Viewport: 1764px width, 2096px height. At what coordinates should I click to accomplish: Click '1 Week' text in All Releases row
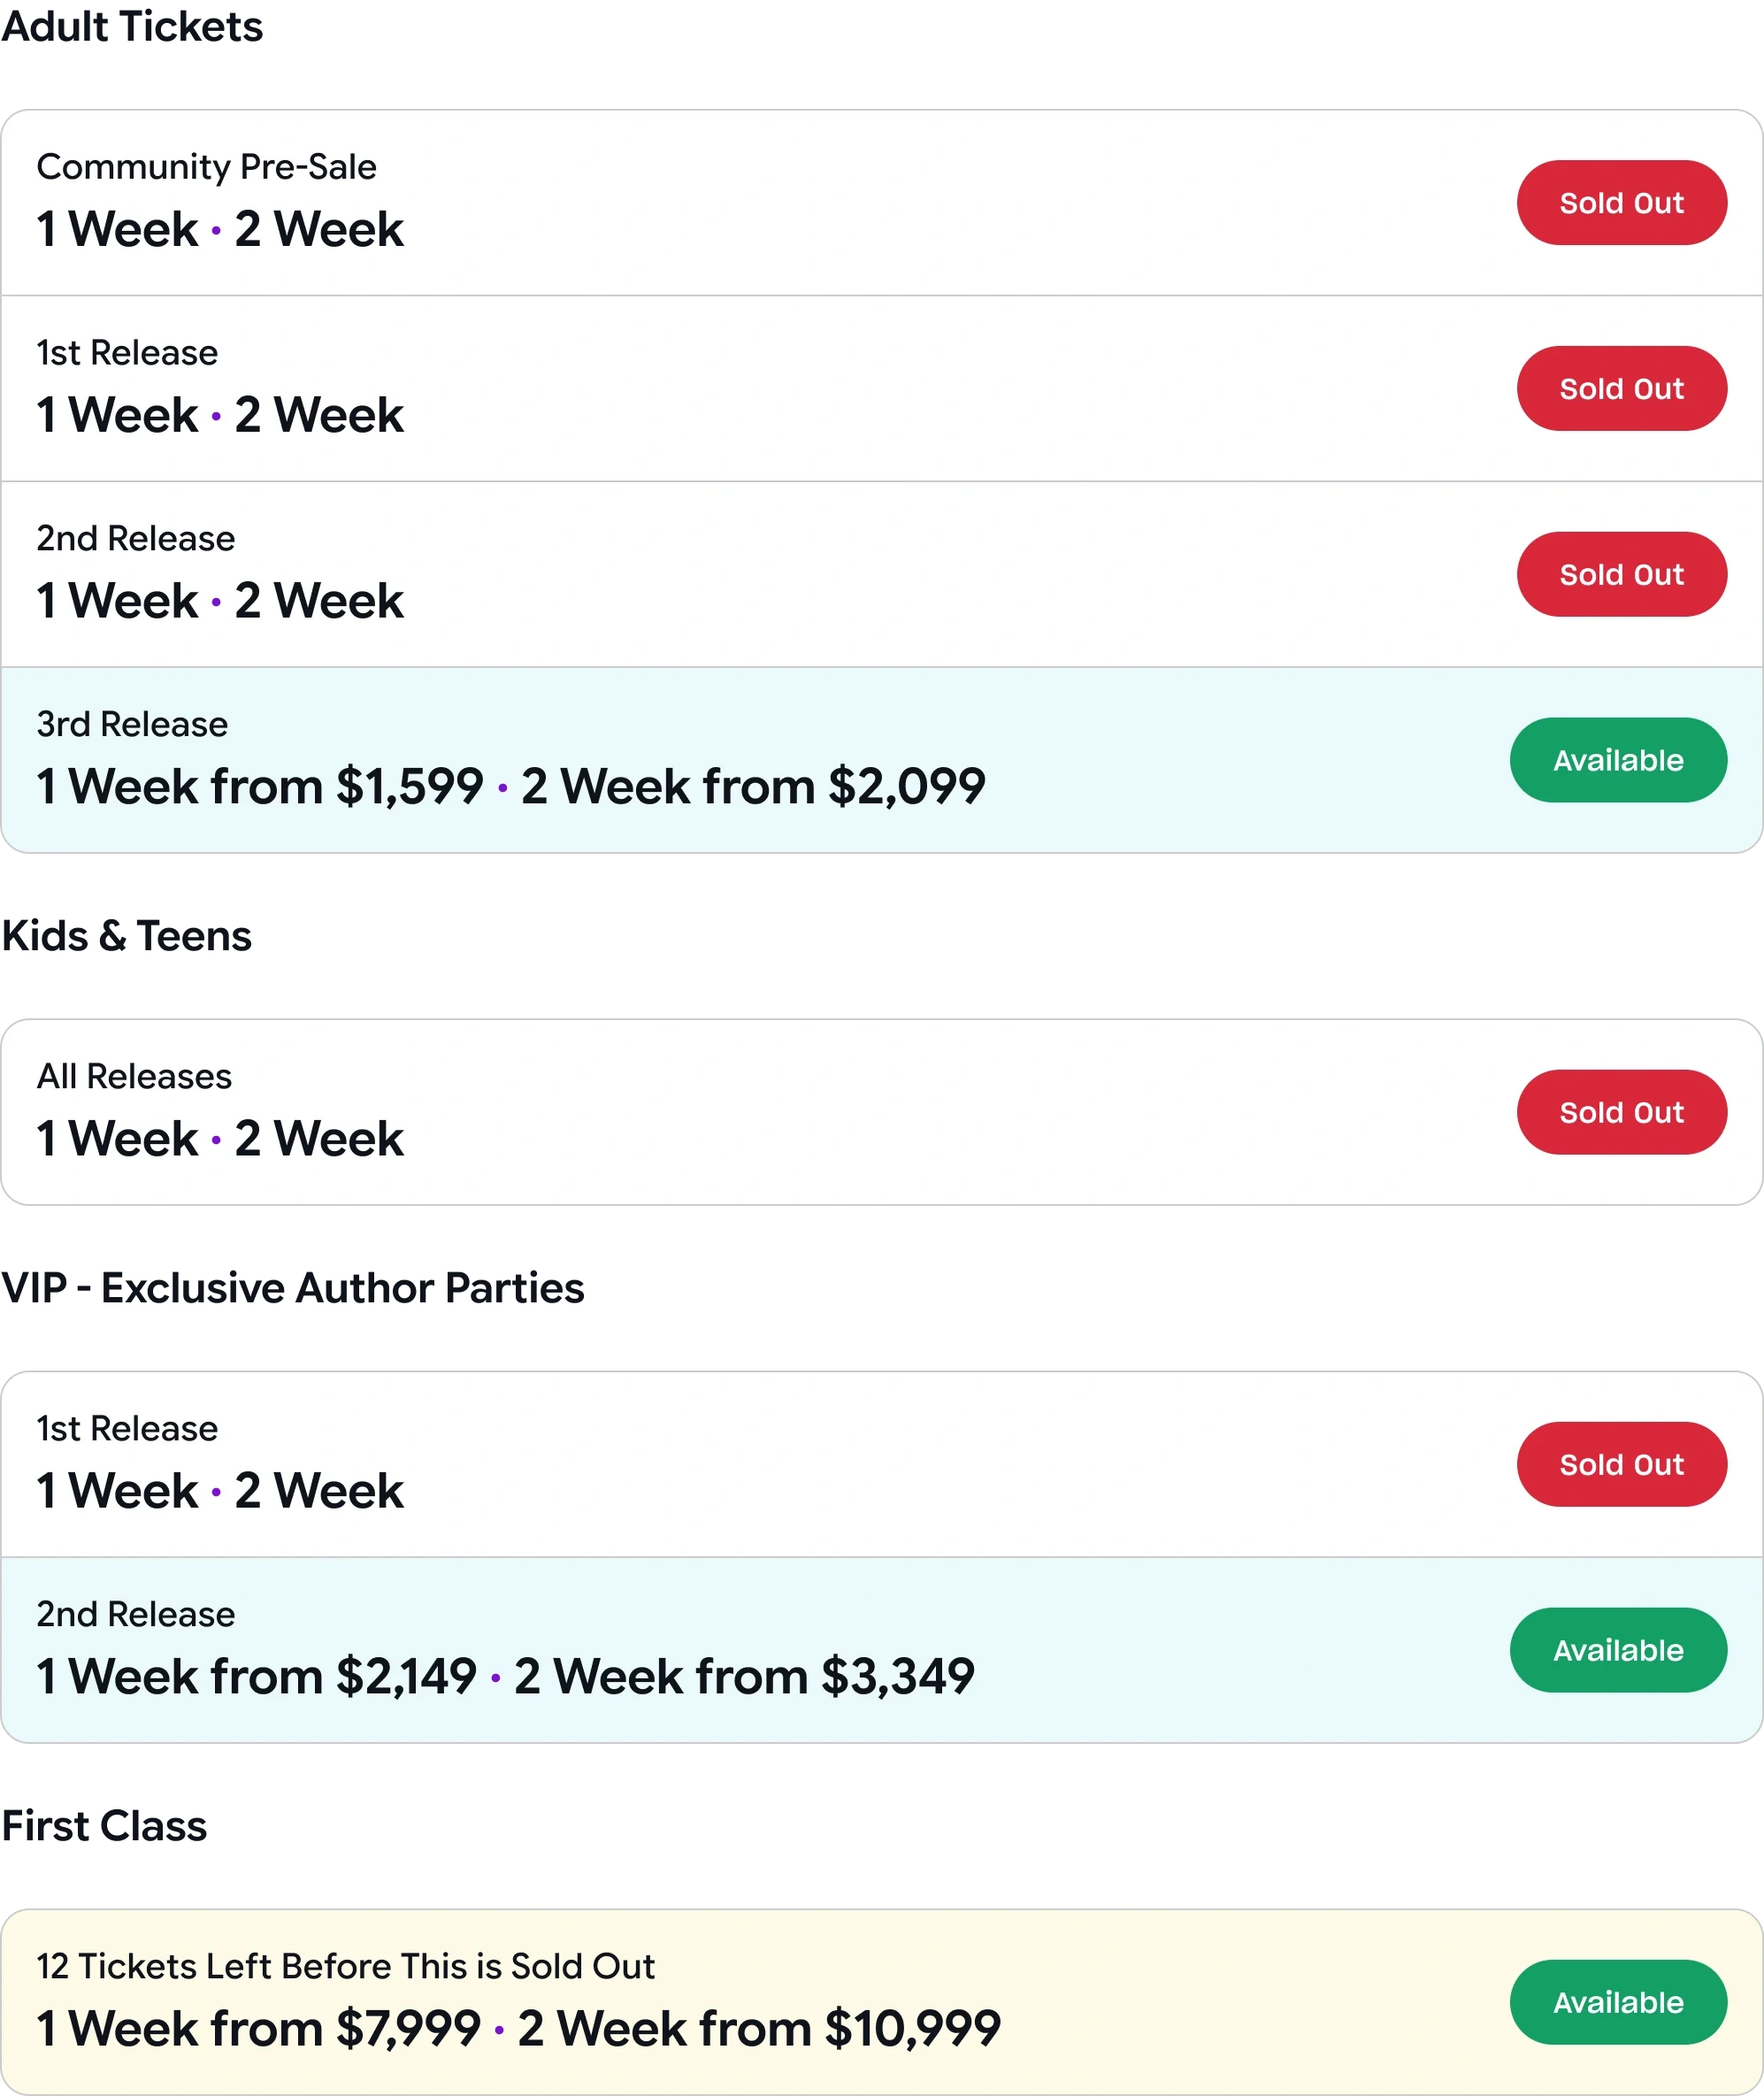pos(117,1139)
